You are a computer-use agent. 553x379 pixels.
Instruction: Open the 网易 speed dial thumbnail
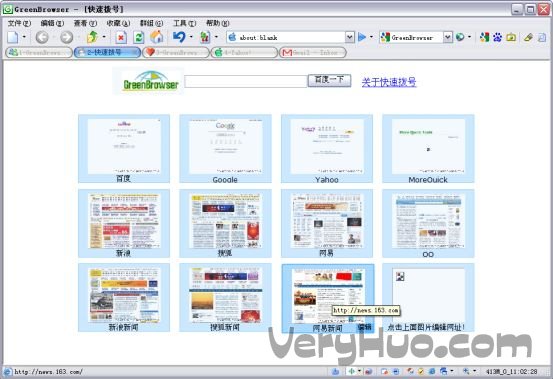point(327,221)
